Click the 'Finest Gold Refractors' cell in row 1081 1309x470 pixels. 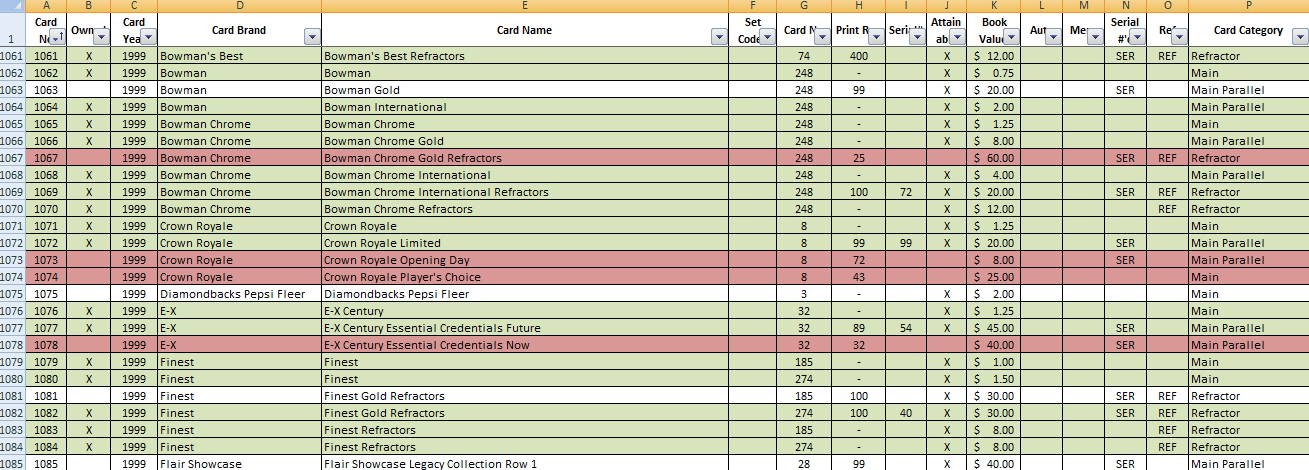click(525, 396)
